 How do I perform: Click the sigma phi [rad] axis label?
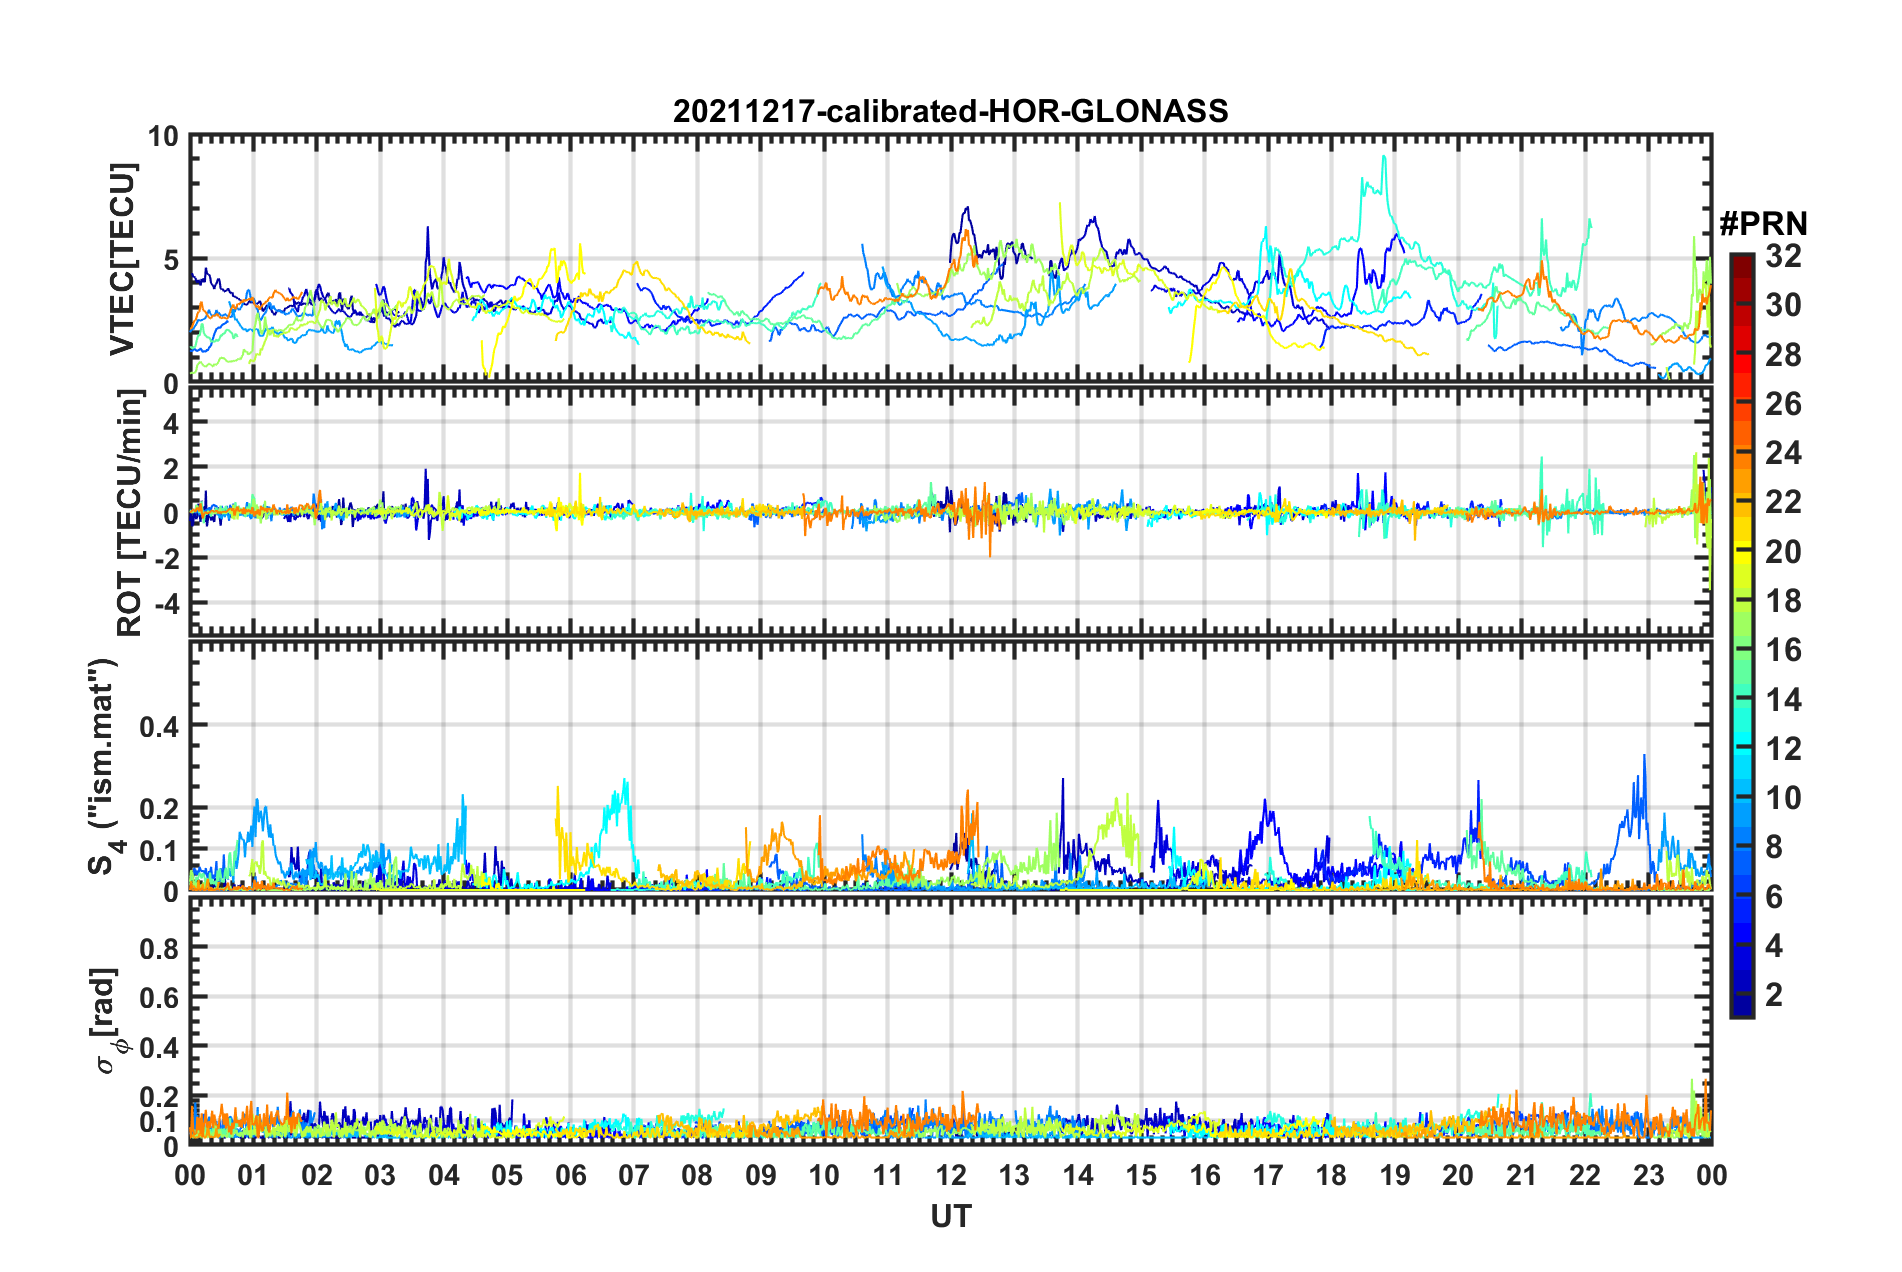(106, 1020)
